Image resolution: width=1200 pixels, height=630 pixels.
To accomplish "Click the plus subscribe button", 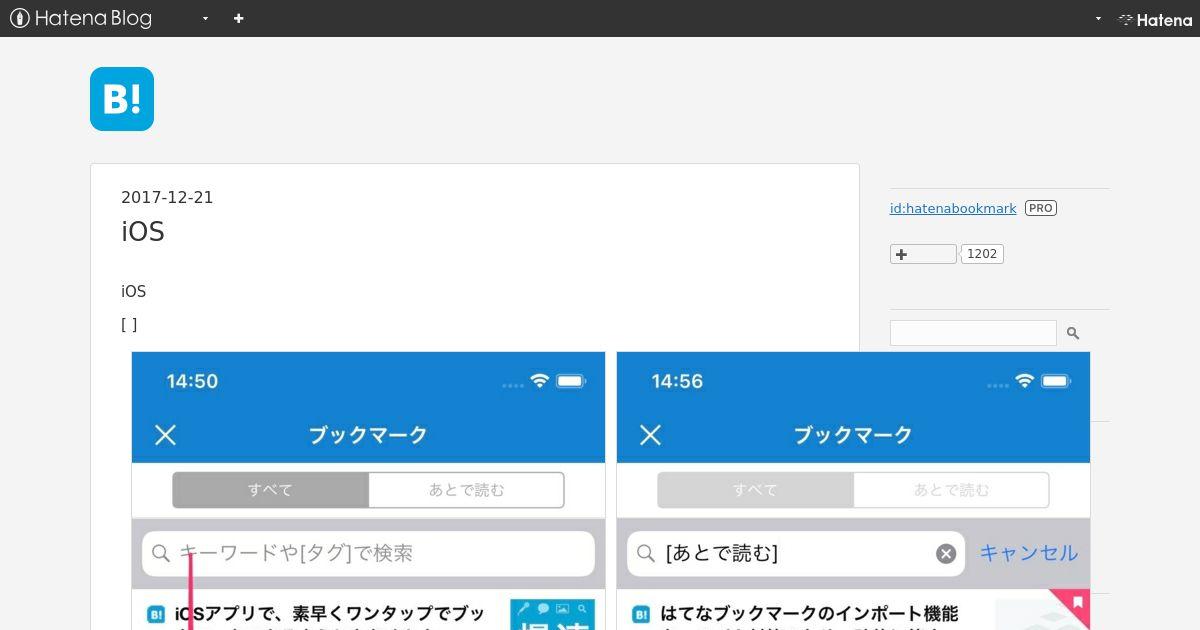I will click(x=923, y=254).
